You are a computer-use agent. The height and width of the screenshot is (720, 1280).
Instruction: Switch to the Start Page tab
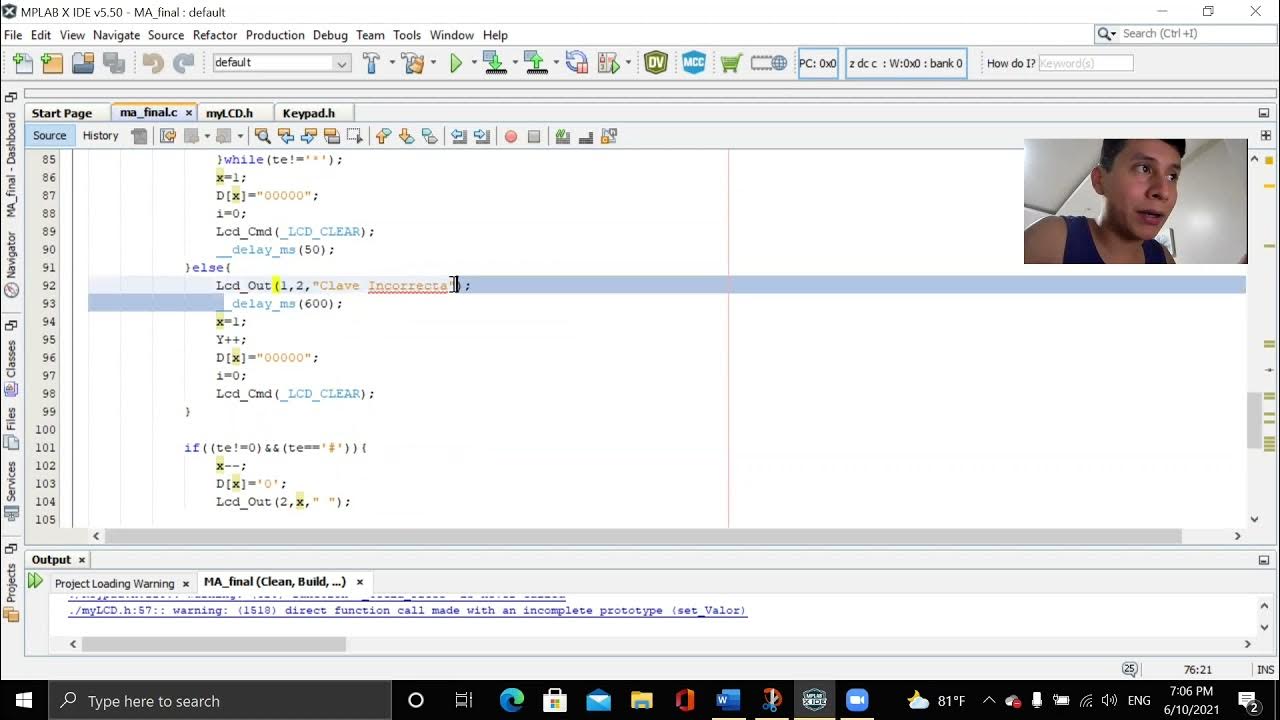click(x=61, y=113)
